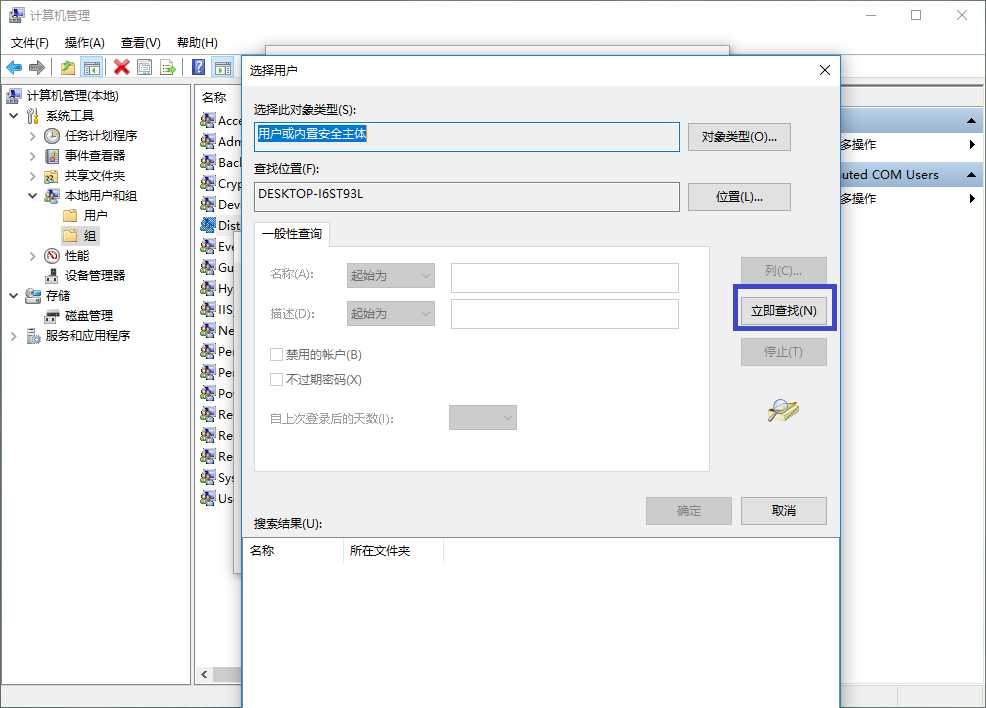Close the 选择用户 dialog
Screen dimensions: 986x708
click(825, 70)
